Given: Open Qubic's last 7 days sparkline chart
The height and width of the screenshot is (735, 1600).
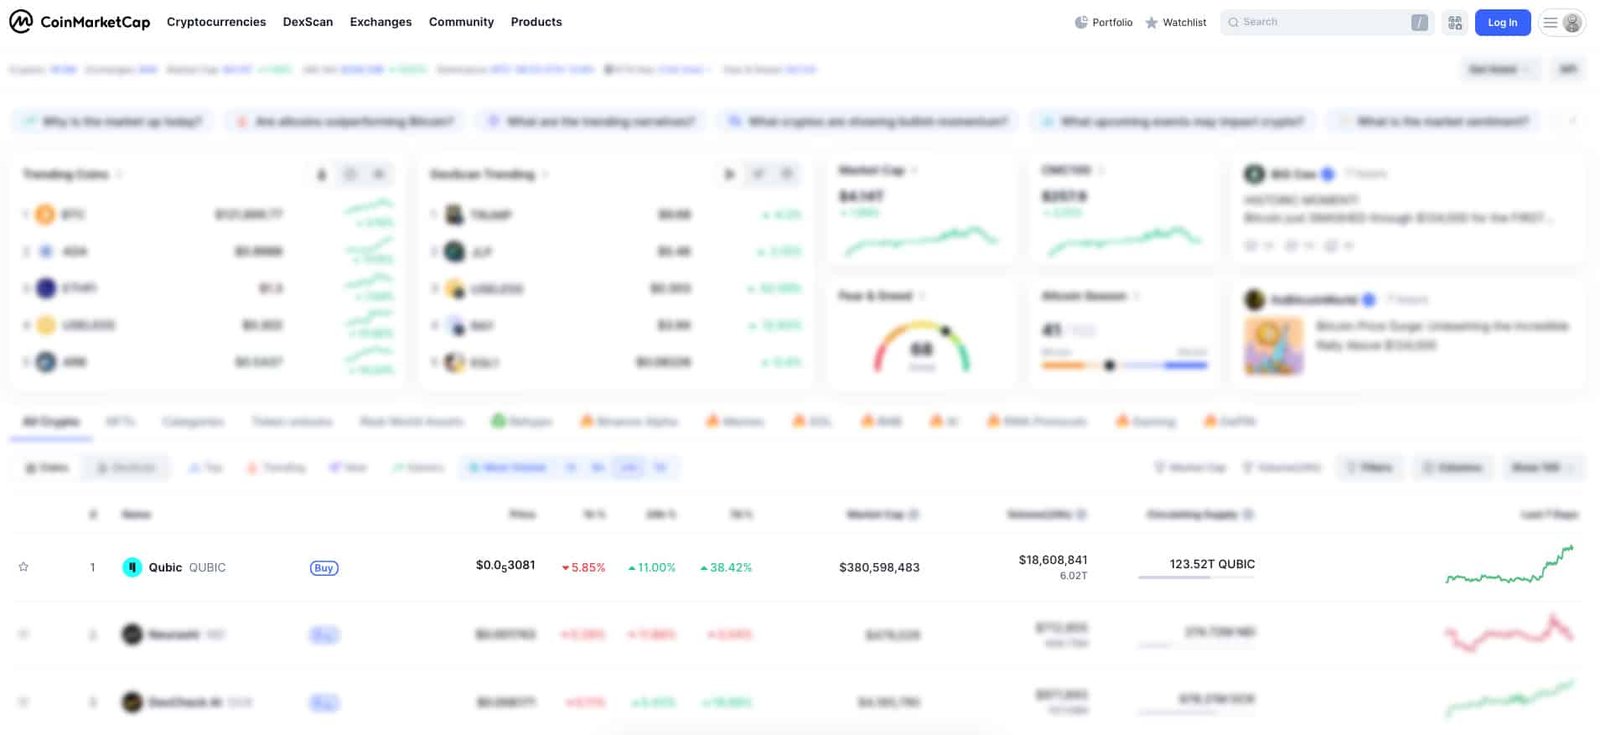Looking at the screenshot, I should coord(1509,565).
